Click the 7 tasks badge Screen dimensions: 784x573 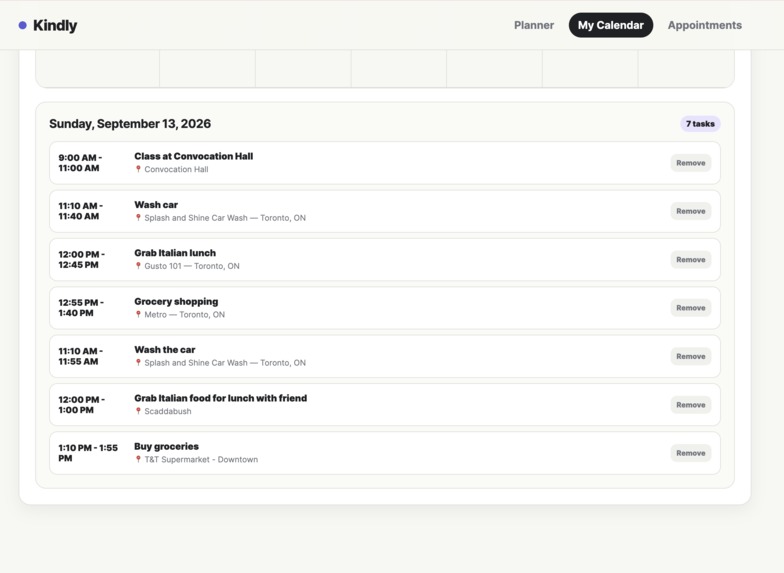pos(700,124)
